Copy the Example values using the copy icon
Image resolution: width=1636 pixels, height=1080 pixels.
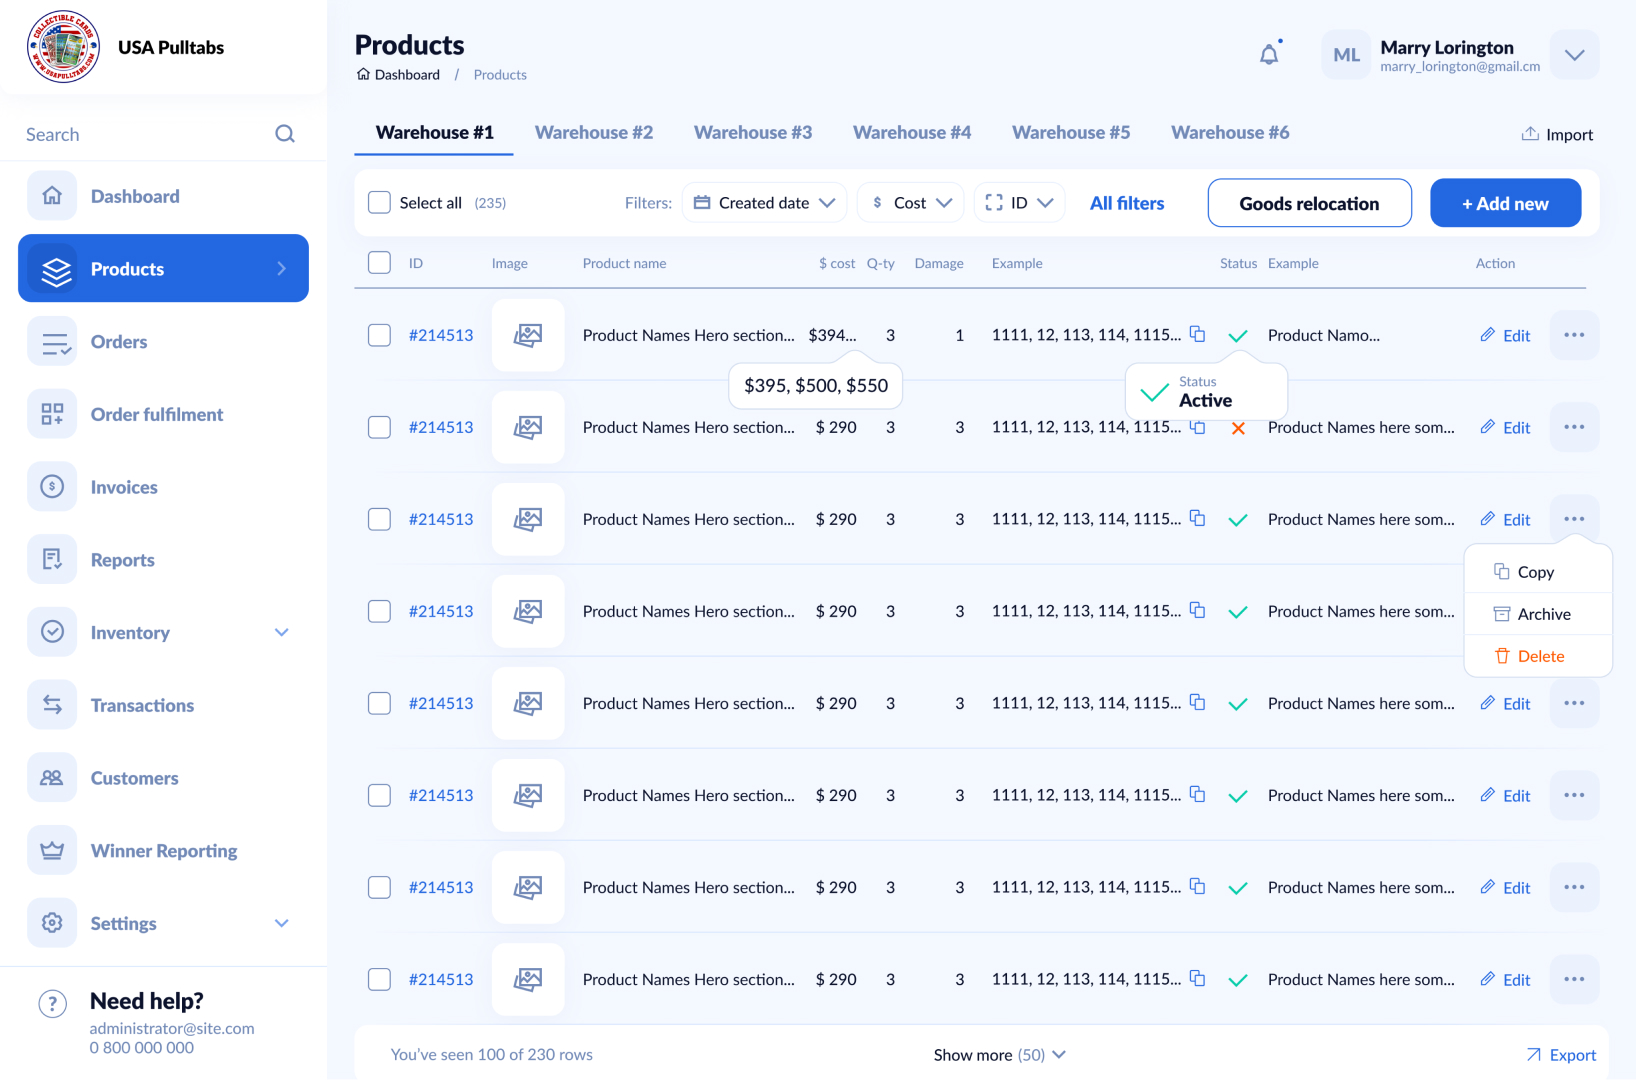tap(1197, 335)
